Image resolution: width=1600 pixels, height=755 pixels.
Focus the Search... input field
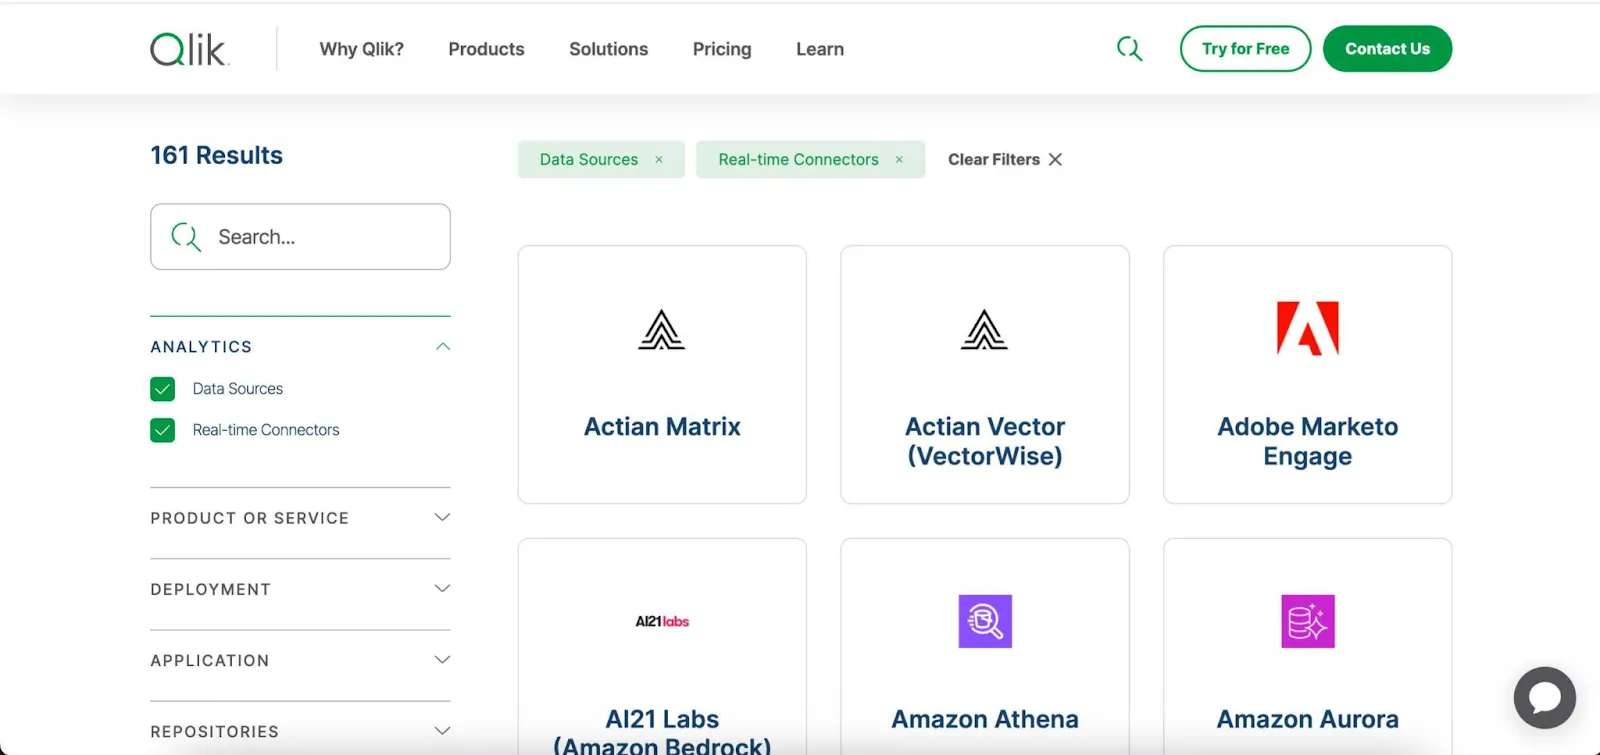tap(300, 237)
